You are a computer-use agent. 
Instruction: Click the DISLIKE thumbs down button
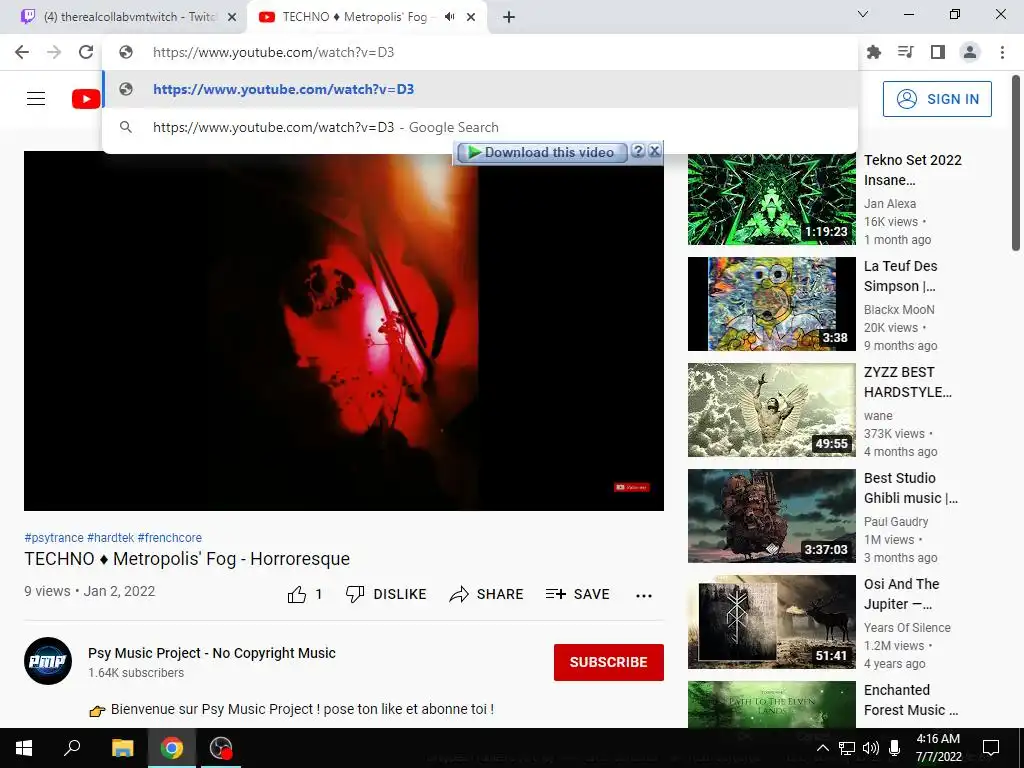tap(386, 594)
